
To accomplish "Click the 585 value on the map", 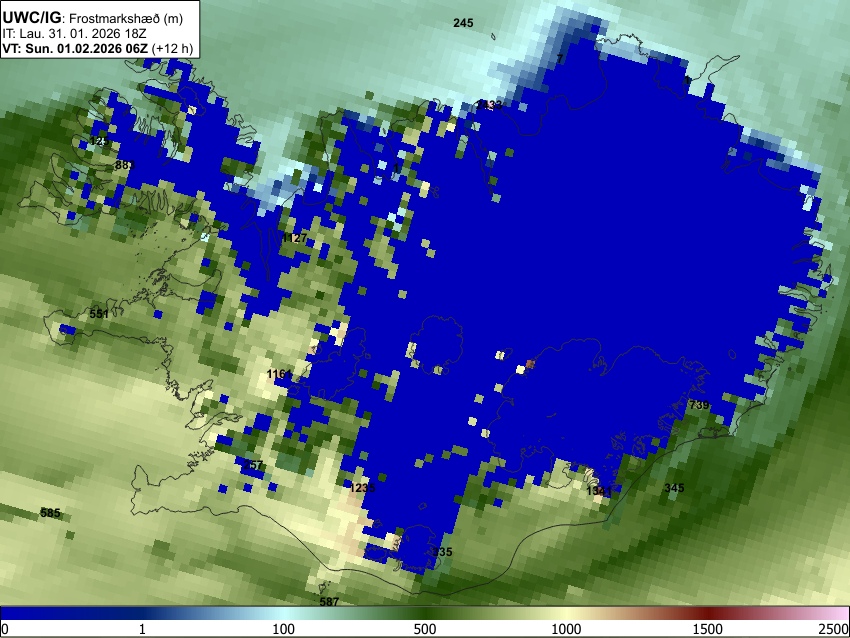I will click(50, 512).
